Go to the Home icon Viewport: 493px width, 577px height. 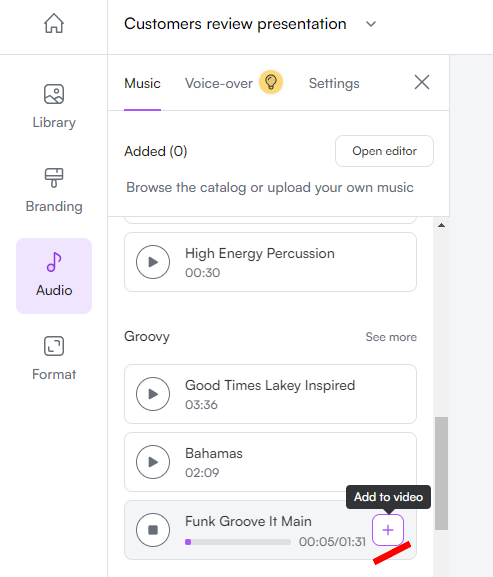(54, 24)
